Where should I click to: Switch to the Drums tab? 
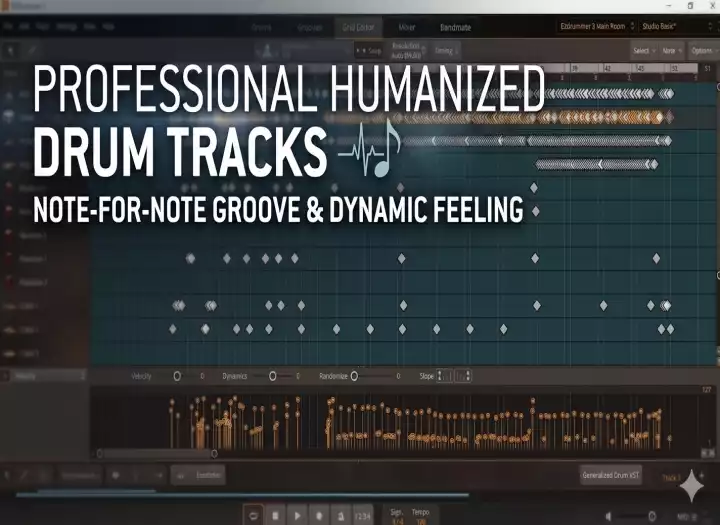(x=261, y=28)
